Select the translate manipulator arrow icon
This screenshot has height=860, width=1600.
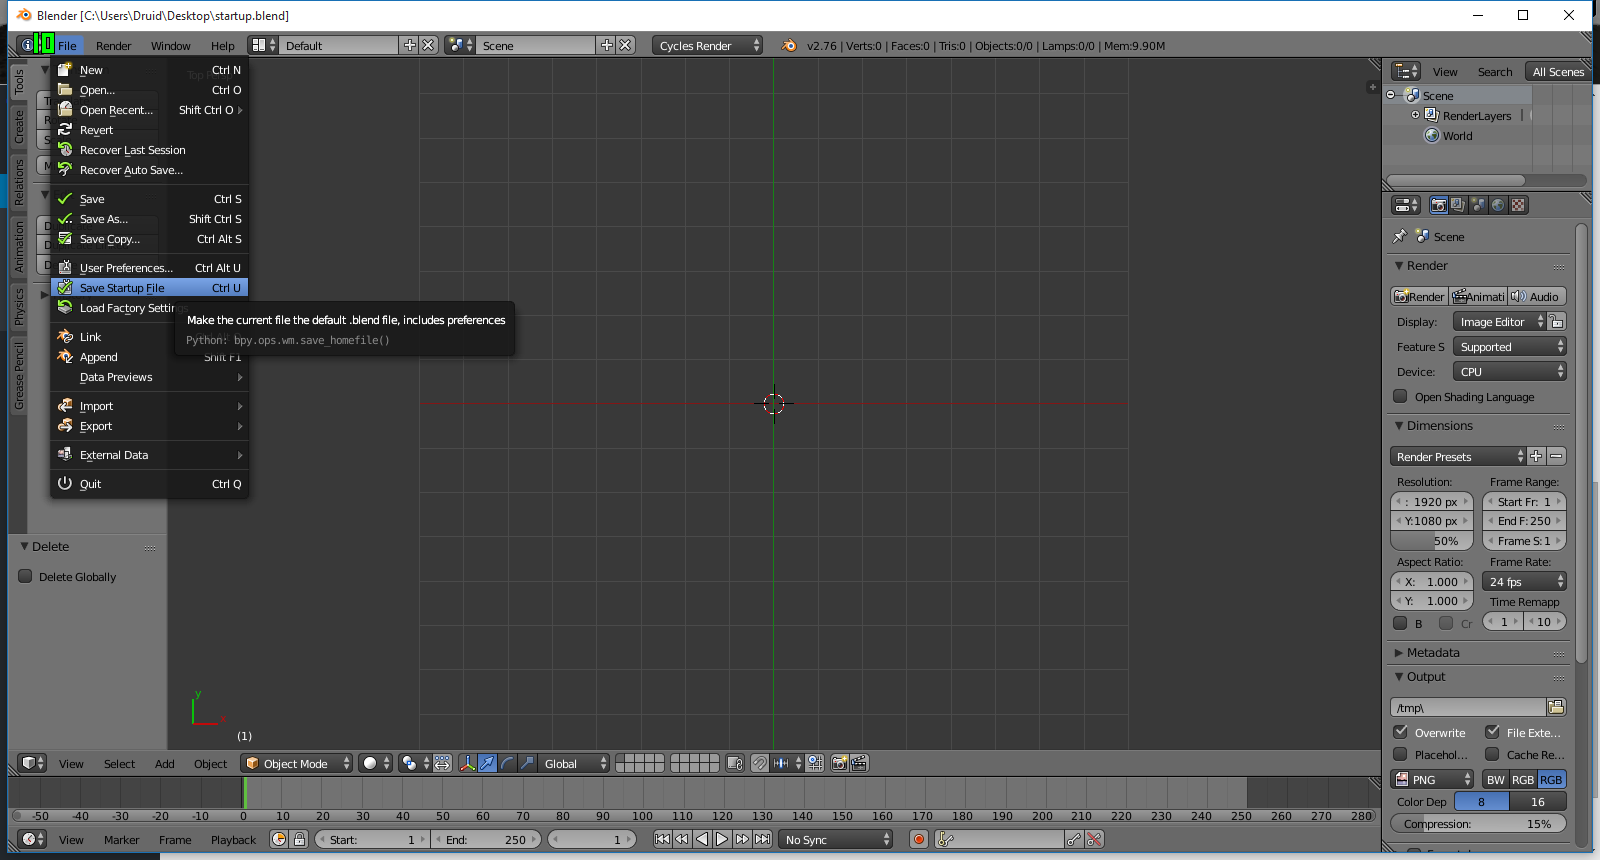point(487,763)
